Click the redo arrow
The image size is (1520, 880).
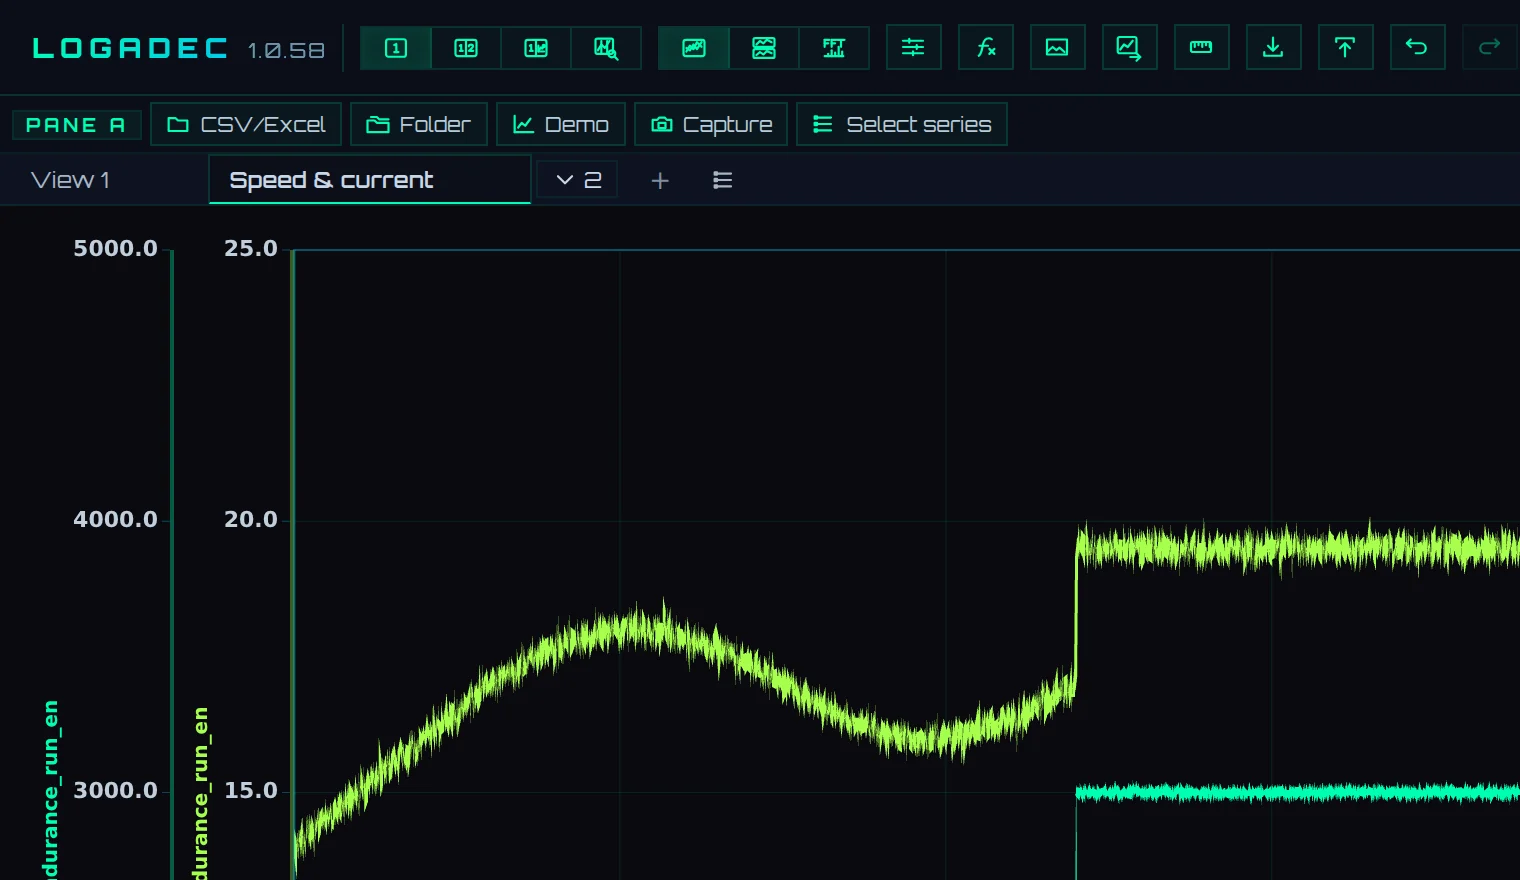click(x=1489, y=48)
